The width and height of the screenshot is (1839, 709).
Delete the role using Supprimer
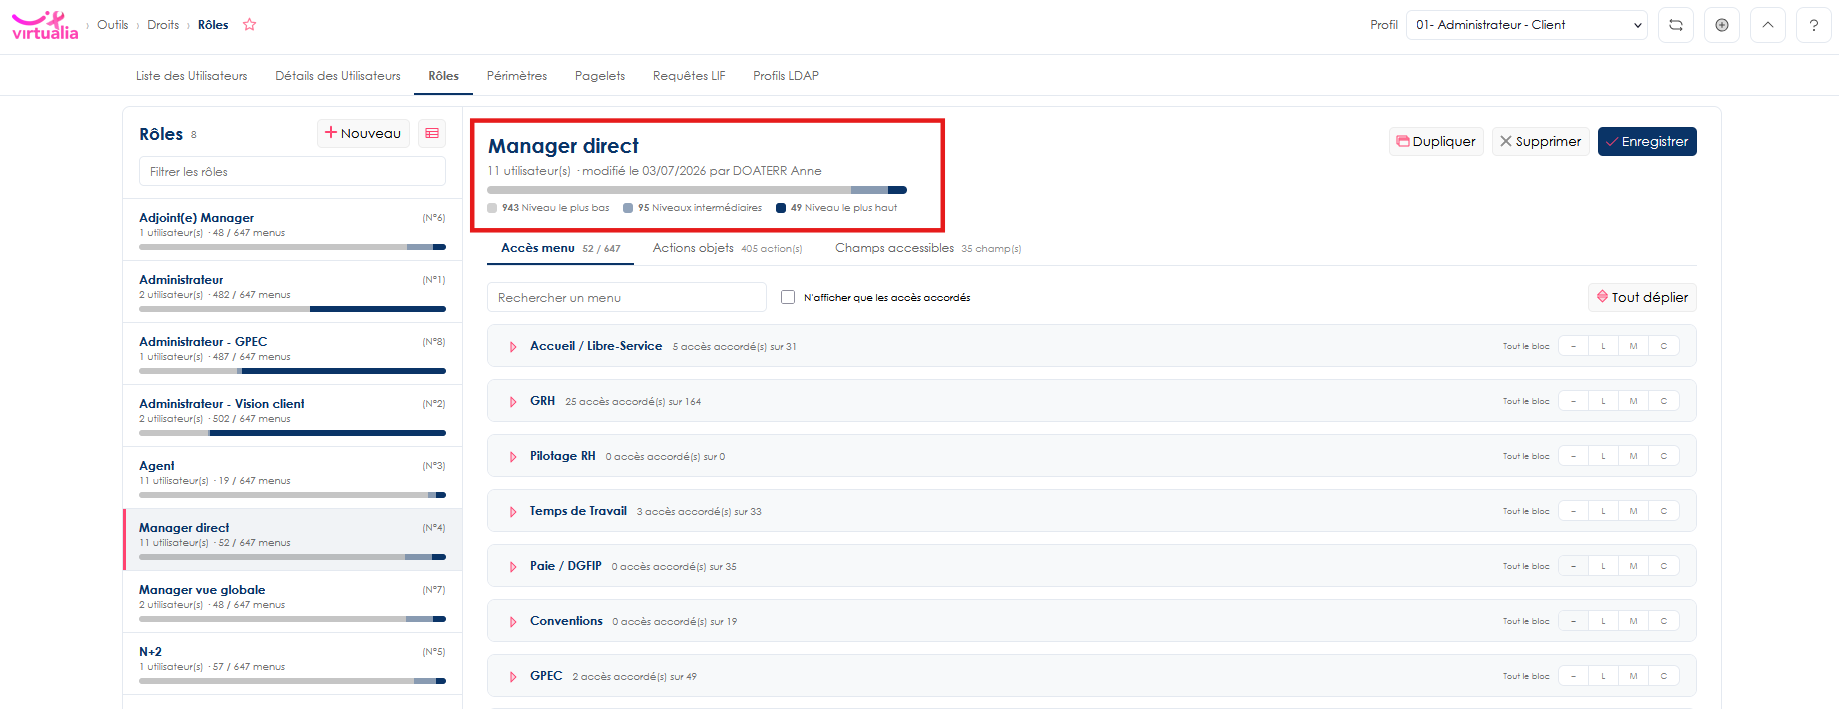(x=1540, y=141)
